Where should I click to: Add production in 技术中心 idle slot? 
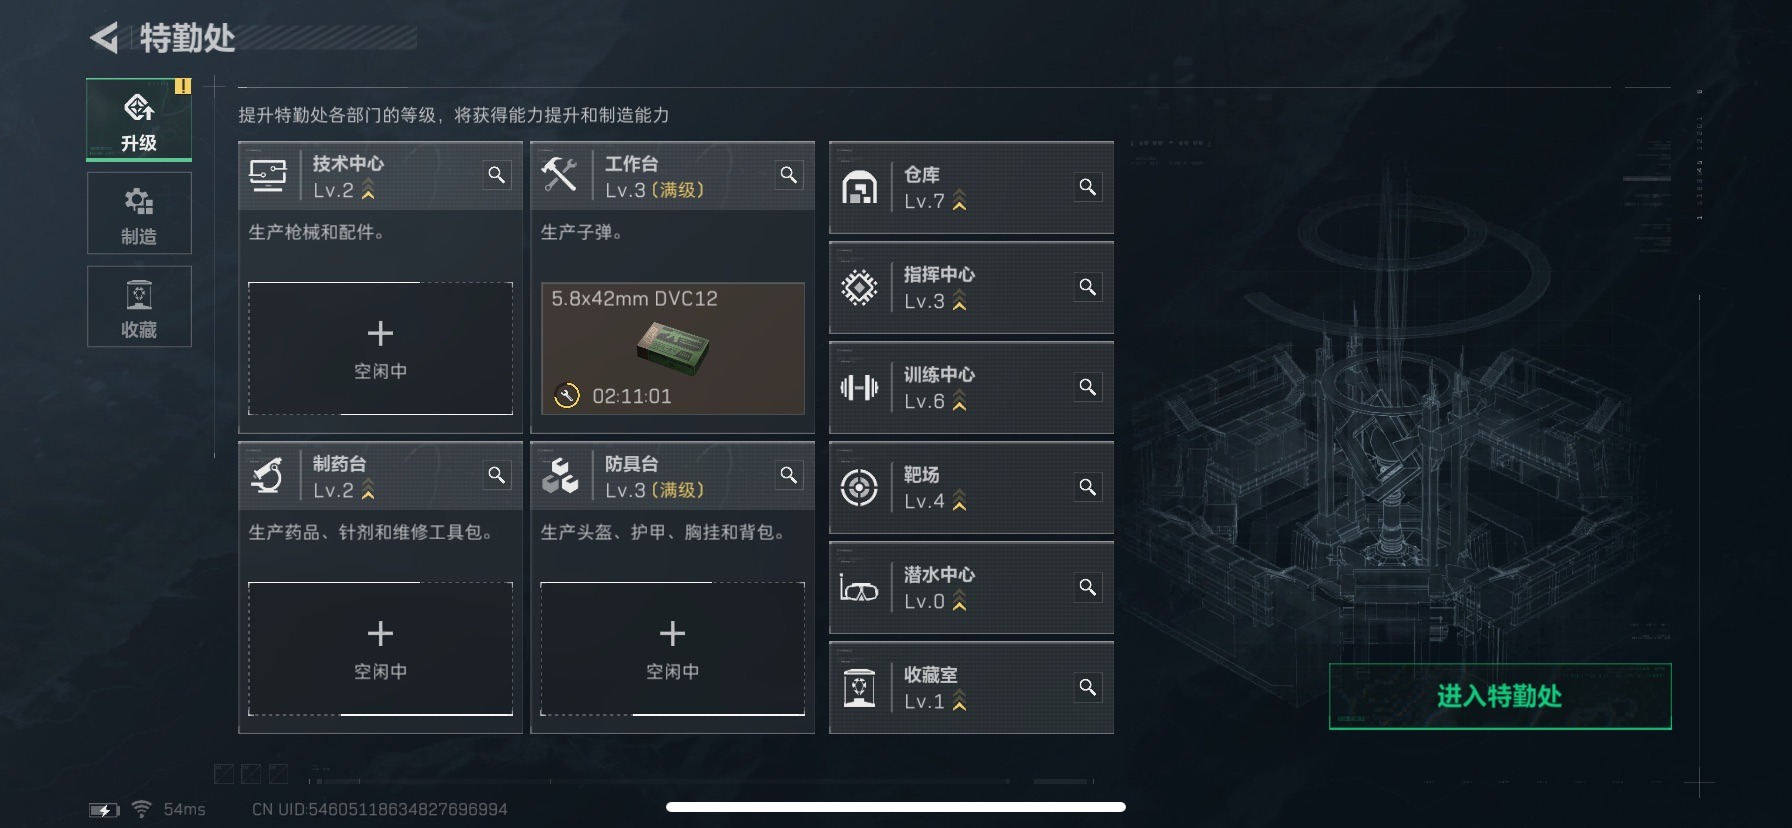(x=380, y=348)
